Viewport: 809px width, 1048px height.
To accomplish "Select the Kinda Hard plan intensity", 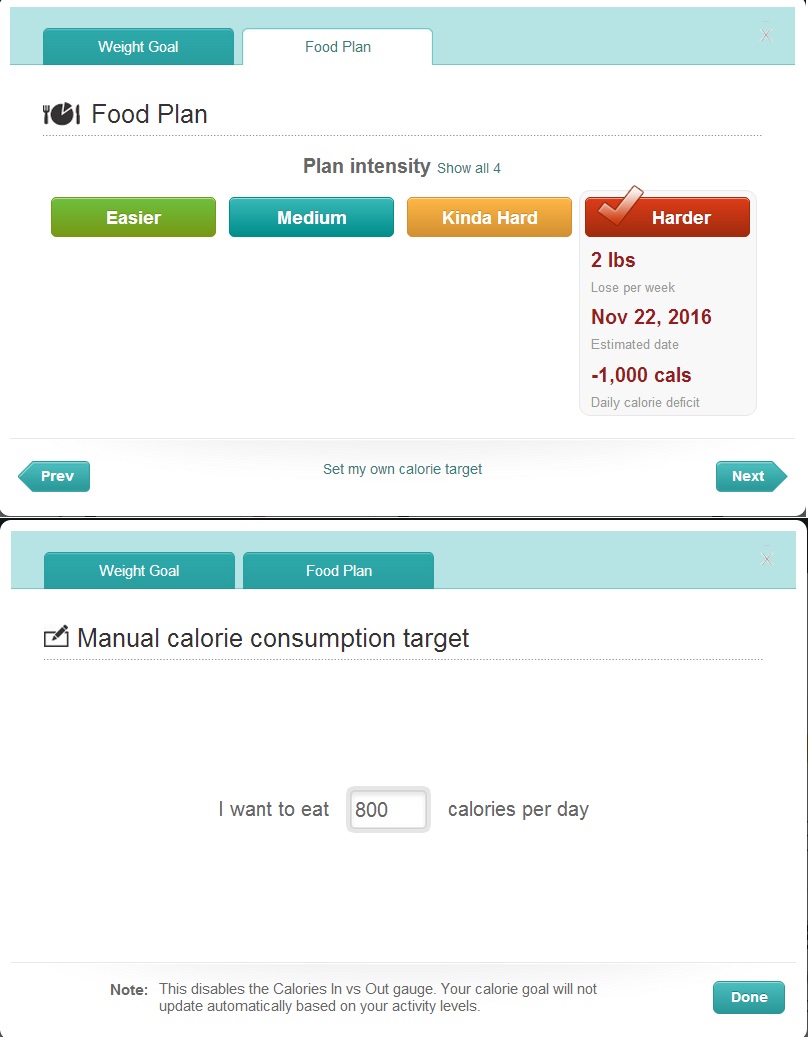I will coord(489,217).
